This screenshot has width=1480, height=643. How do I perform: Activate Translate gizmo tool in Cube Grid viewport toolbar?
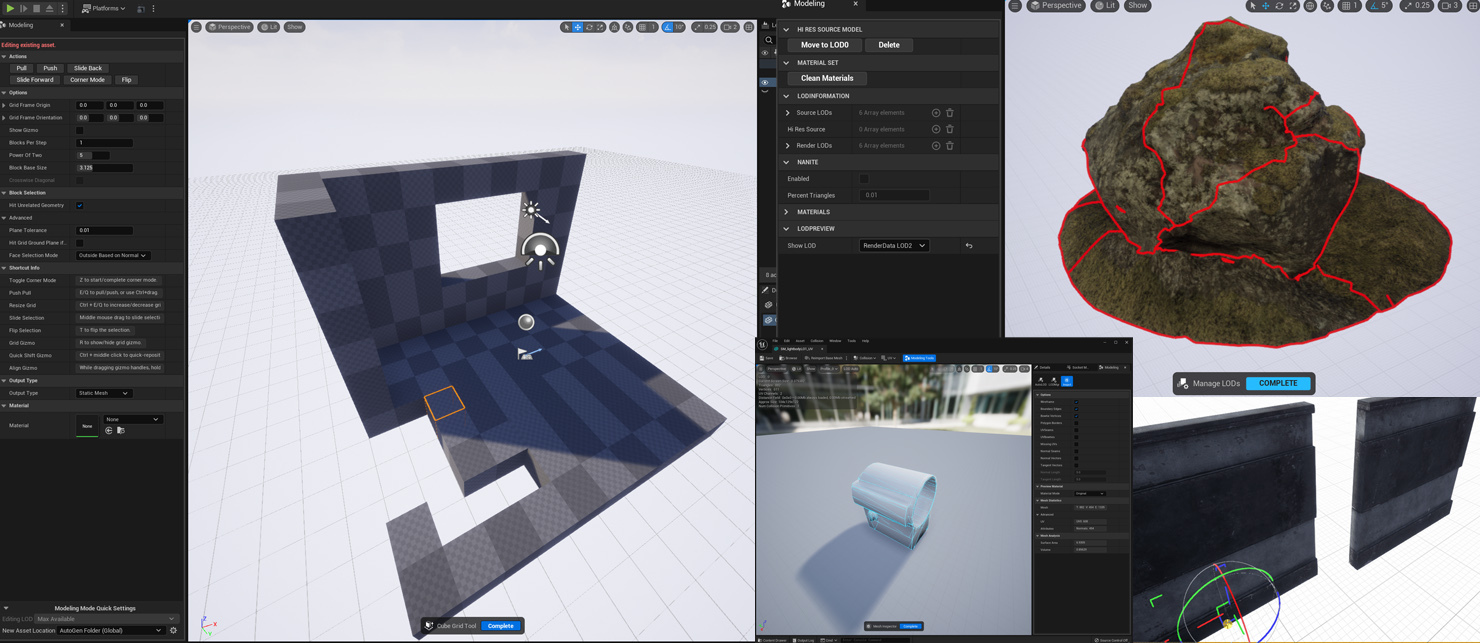578,27
